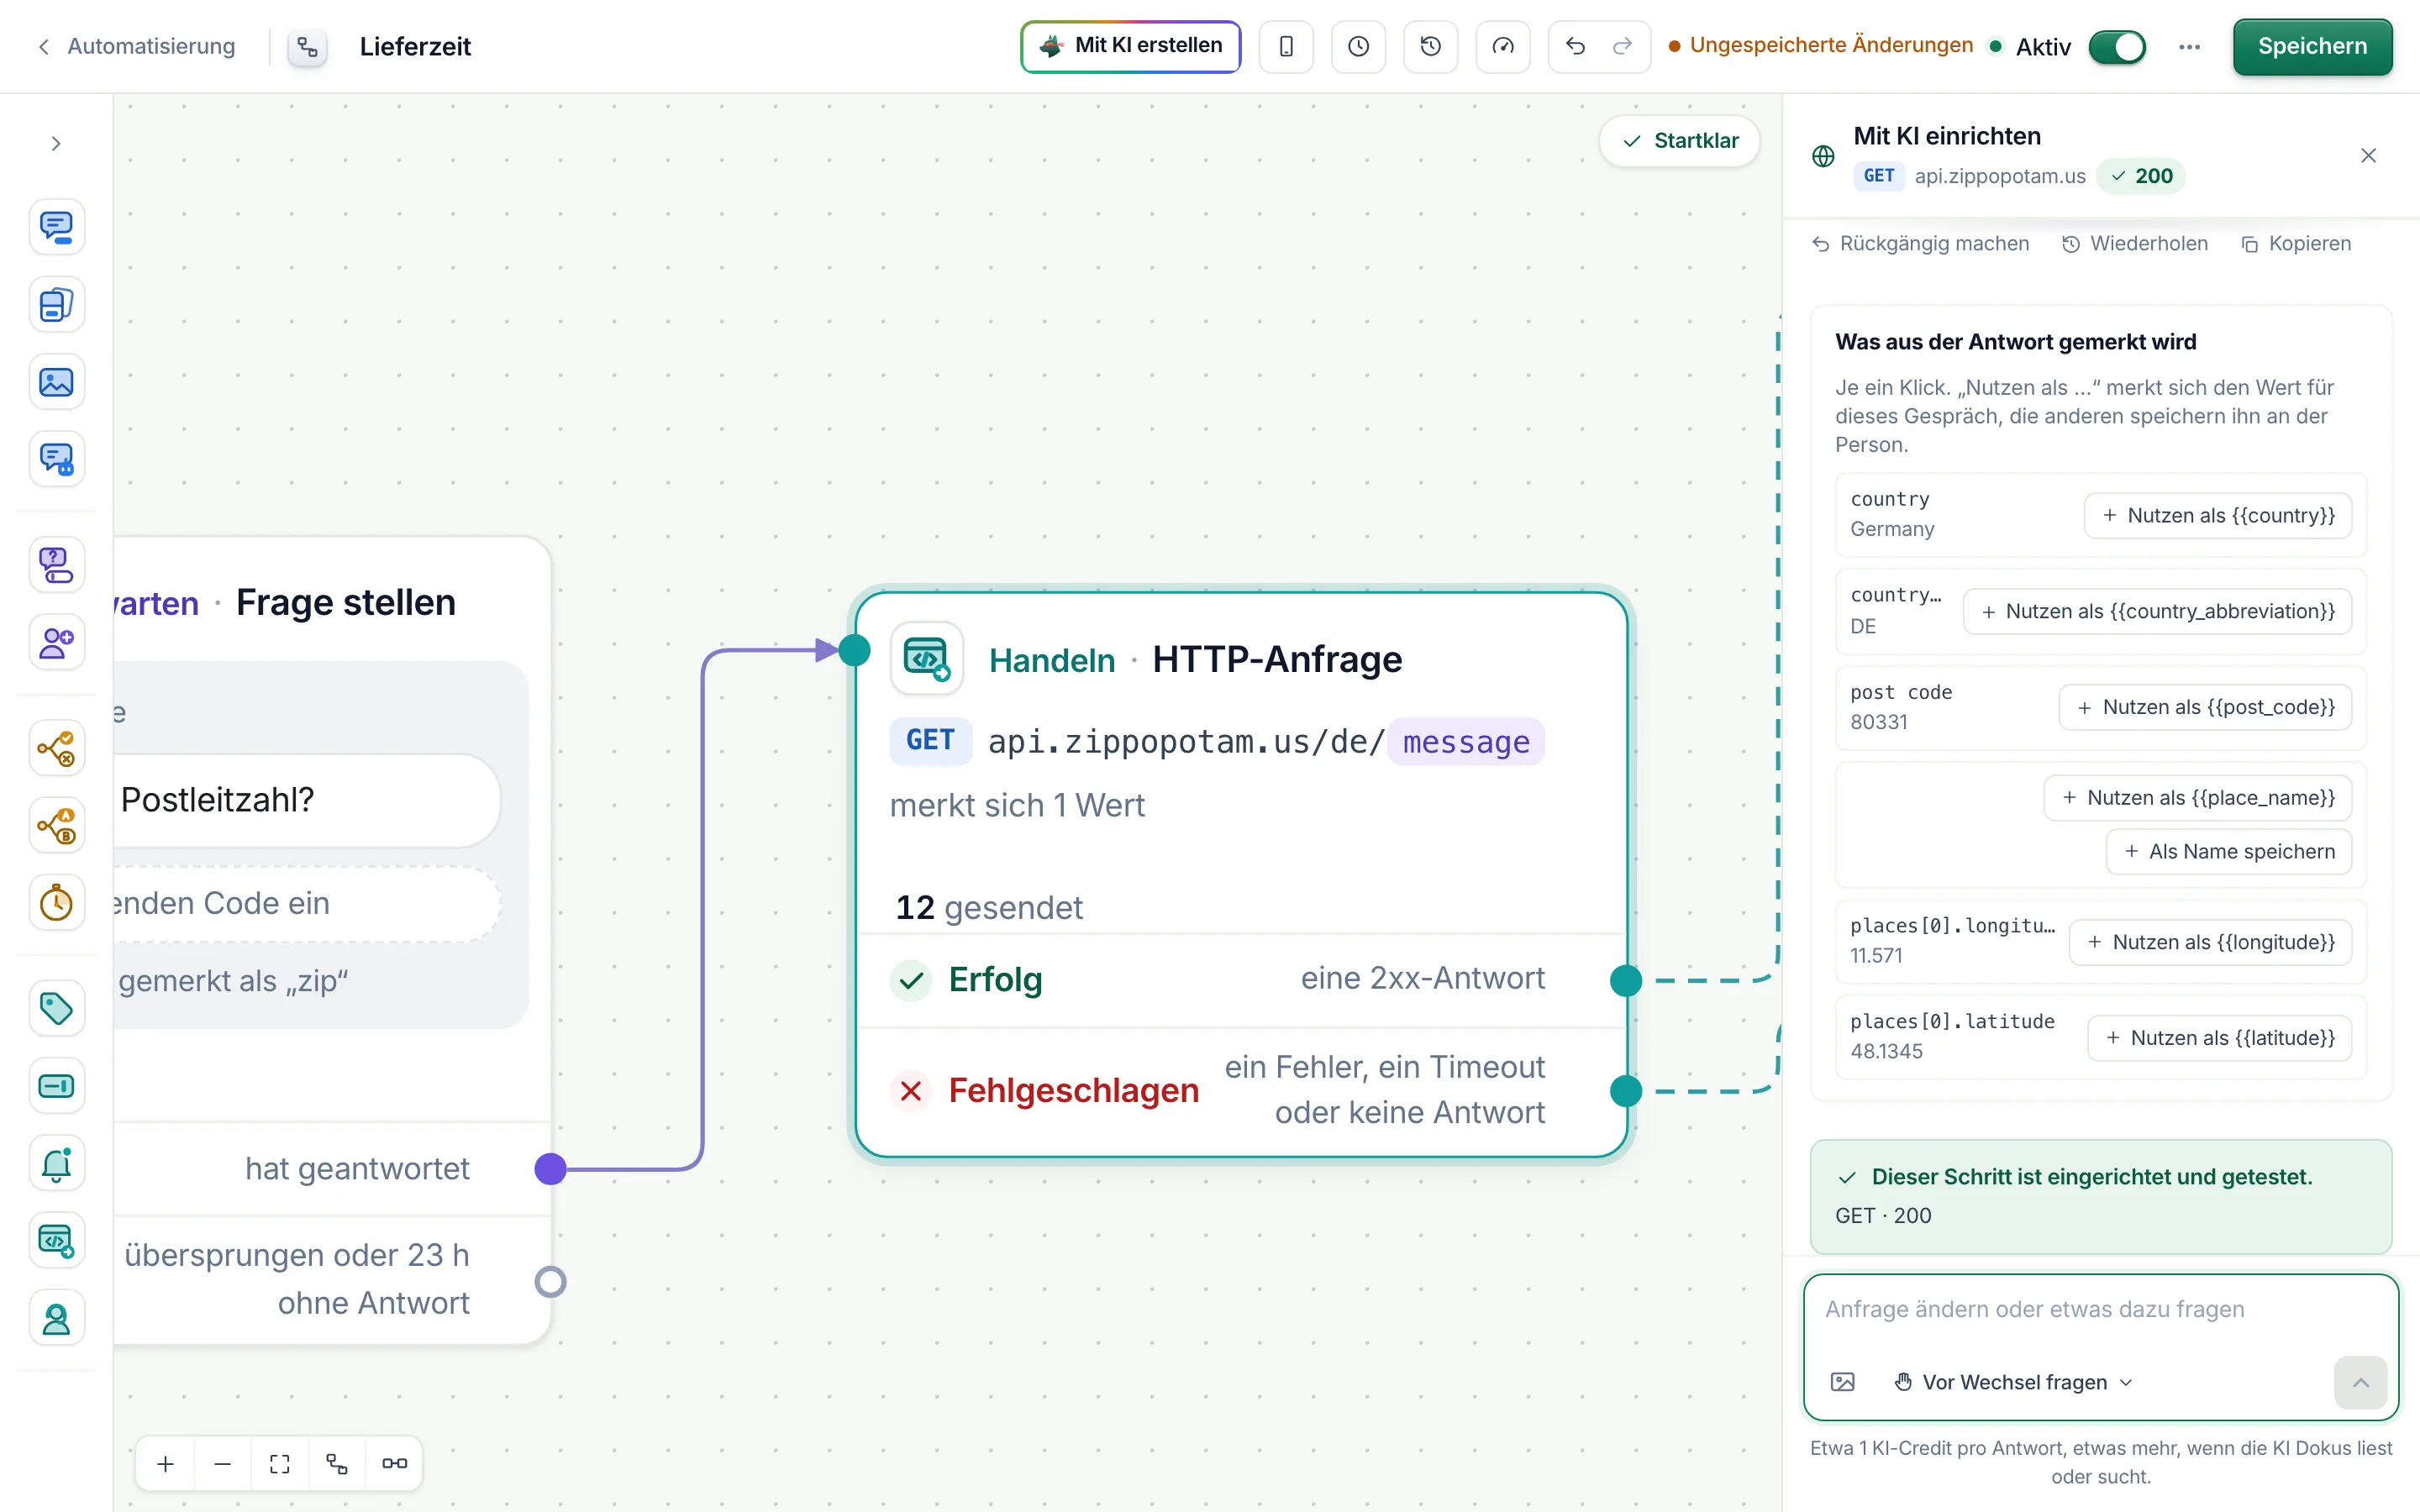This screenshot has width=2420, height=1512.
Task: Expand the left sidebar with chevron
Action: [56, 143]
